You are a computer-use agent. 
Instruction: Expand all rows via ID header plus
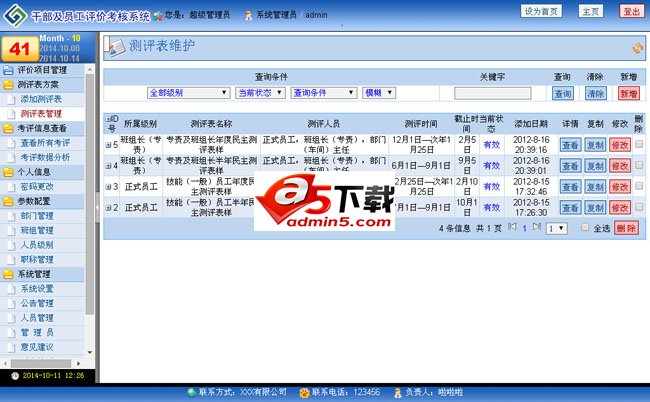108,119
